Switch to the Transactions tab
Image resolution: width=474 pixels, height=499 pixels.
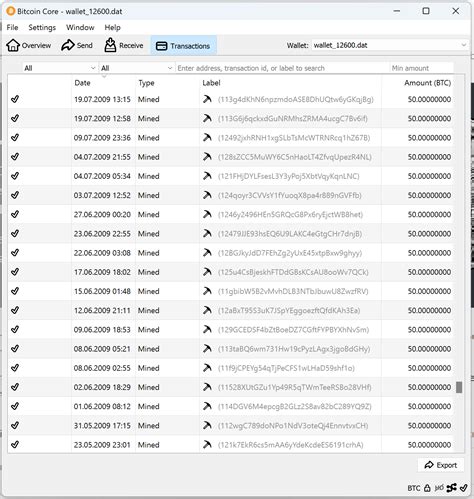[x=183, y=46]
